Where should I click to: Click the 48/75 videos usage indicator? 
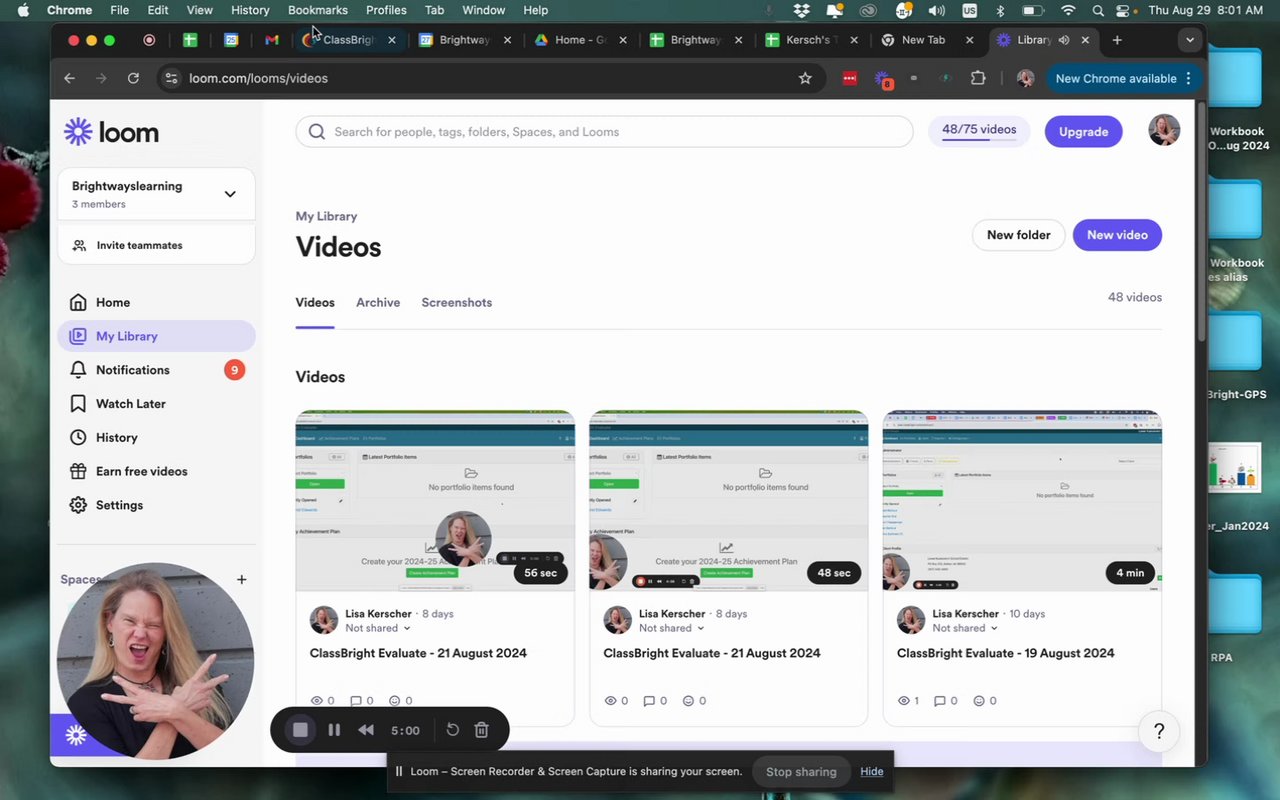979,131
